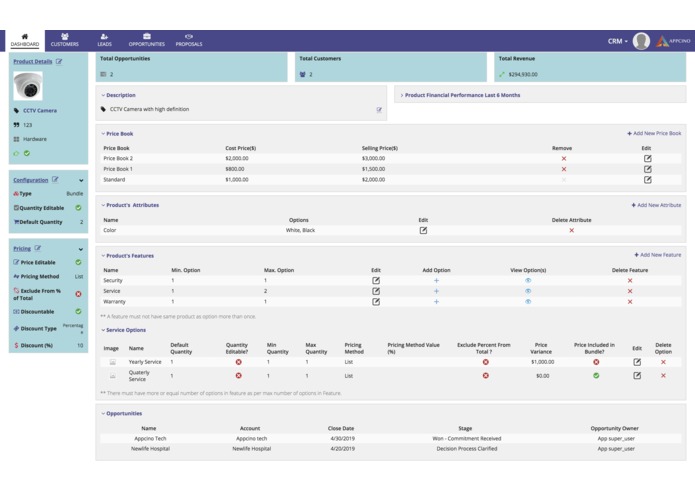Edit the Service feature

[x=376, y=291]
